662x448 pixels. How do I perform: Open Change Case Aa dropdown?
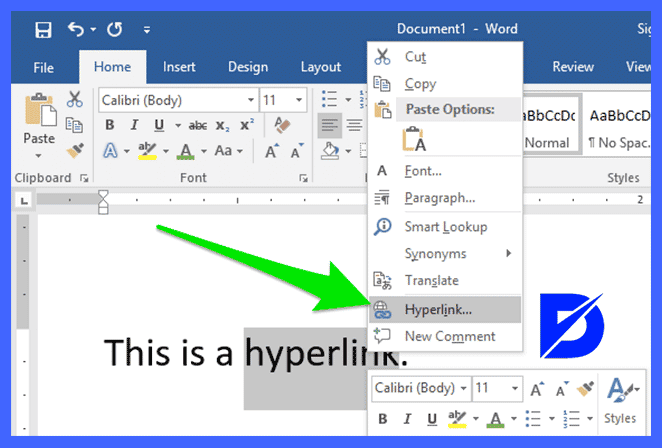click(x=228, y=151)
